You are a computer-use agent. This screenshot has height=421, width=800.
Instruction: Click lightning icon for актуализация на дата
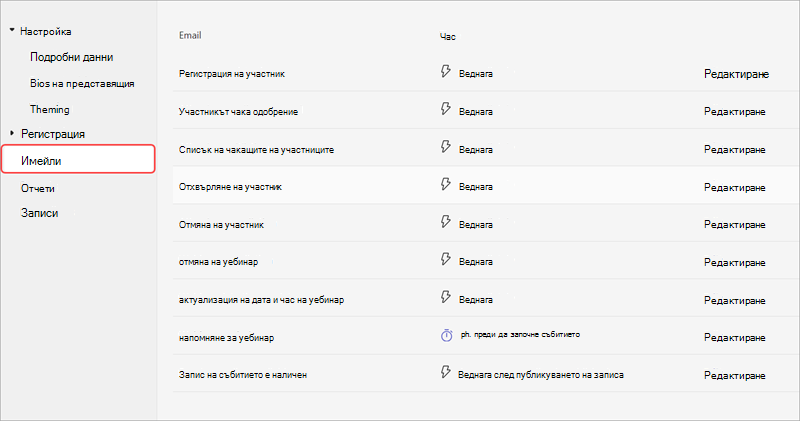[446, 297]
